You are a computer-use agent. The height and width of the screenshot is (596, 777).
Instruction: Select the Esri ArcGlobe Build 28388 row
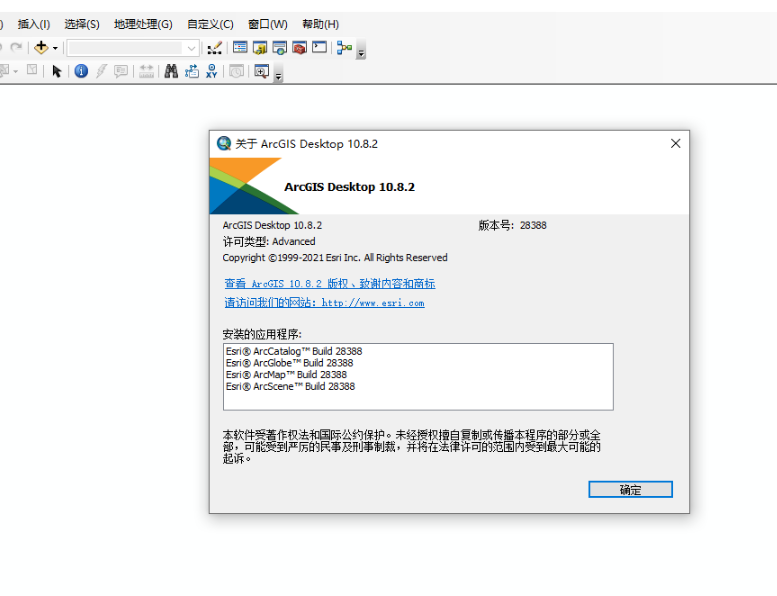289,363
